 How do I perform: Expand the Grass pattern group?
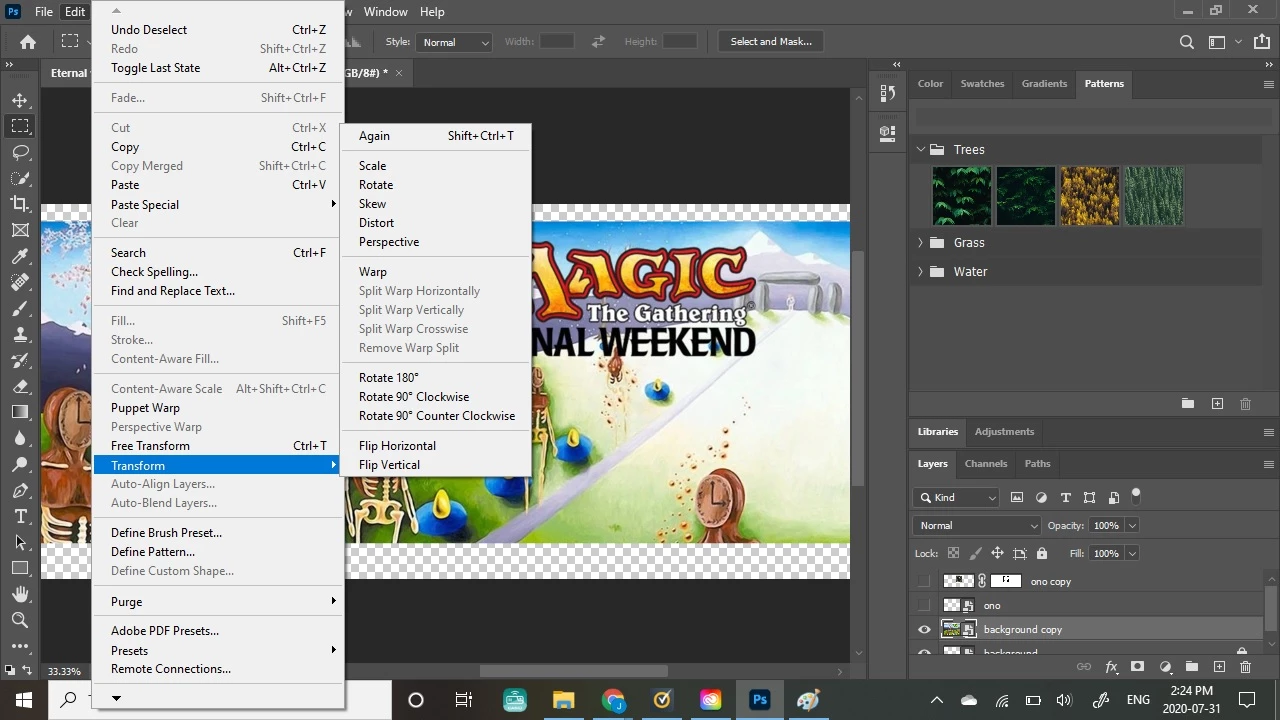click(921, 242)
